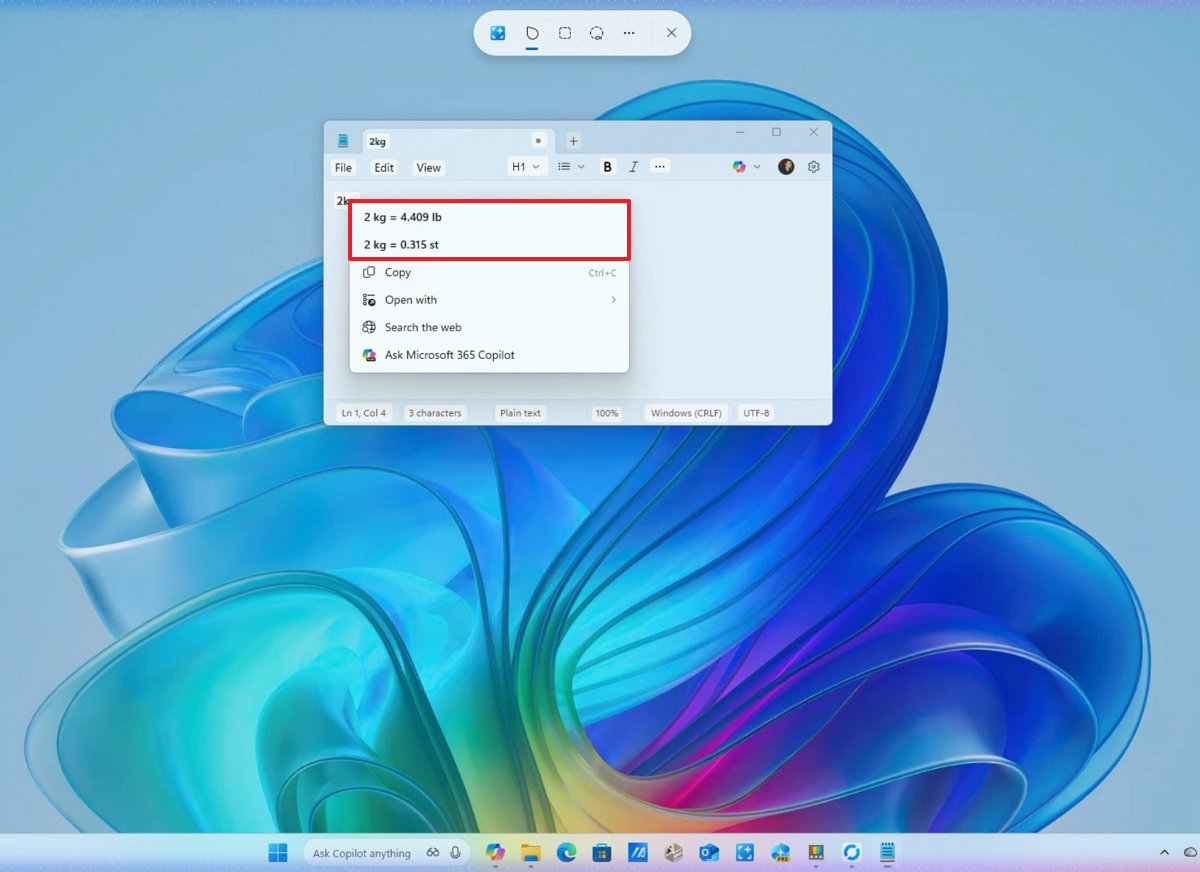
Task: Expand the H1 heading dropdown
Action: coord(526,167)
